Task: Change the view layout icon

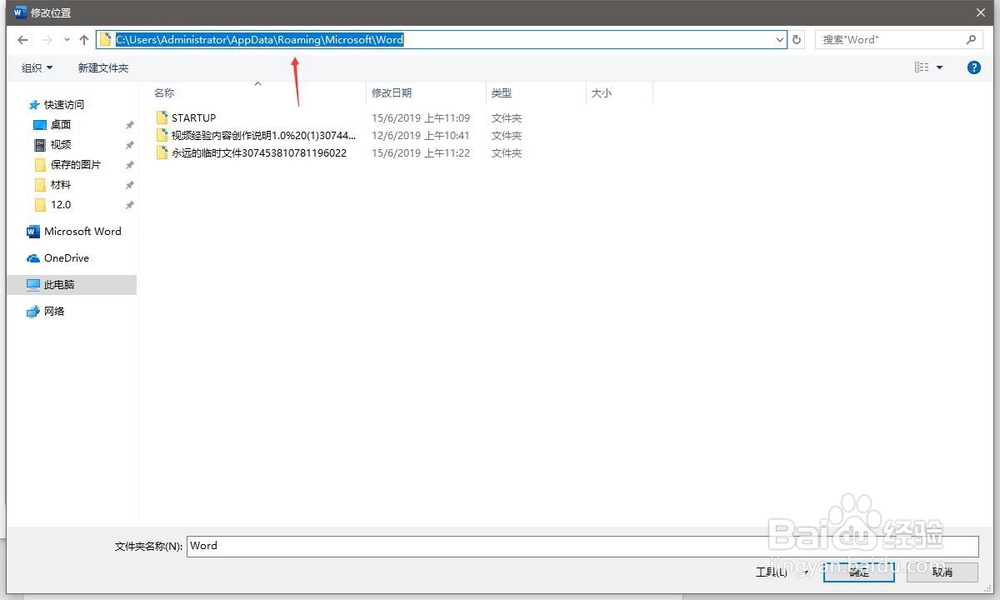Action: pyautogui.click(x=922, y=67)
